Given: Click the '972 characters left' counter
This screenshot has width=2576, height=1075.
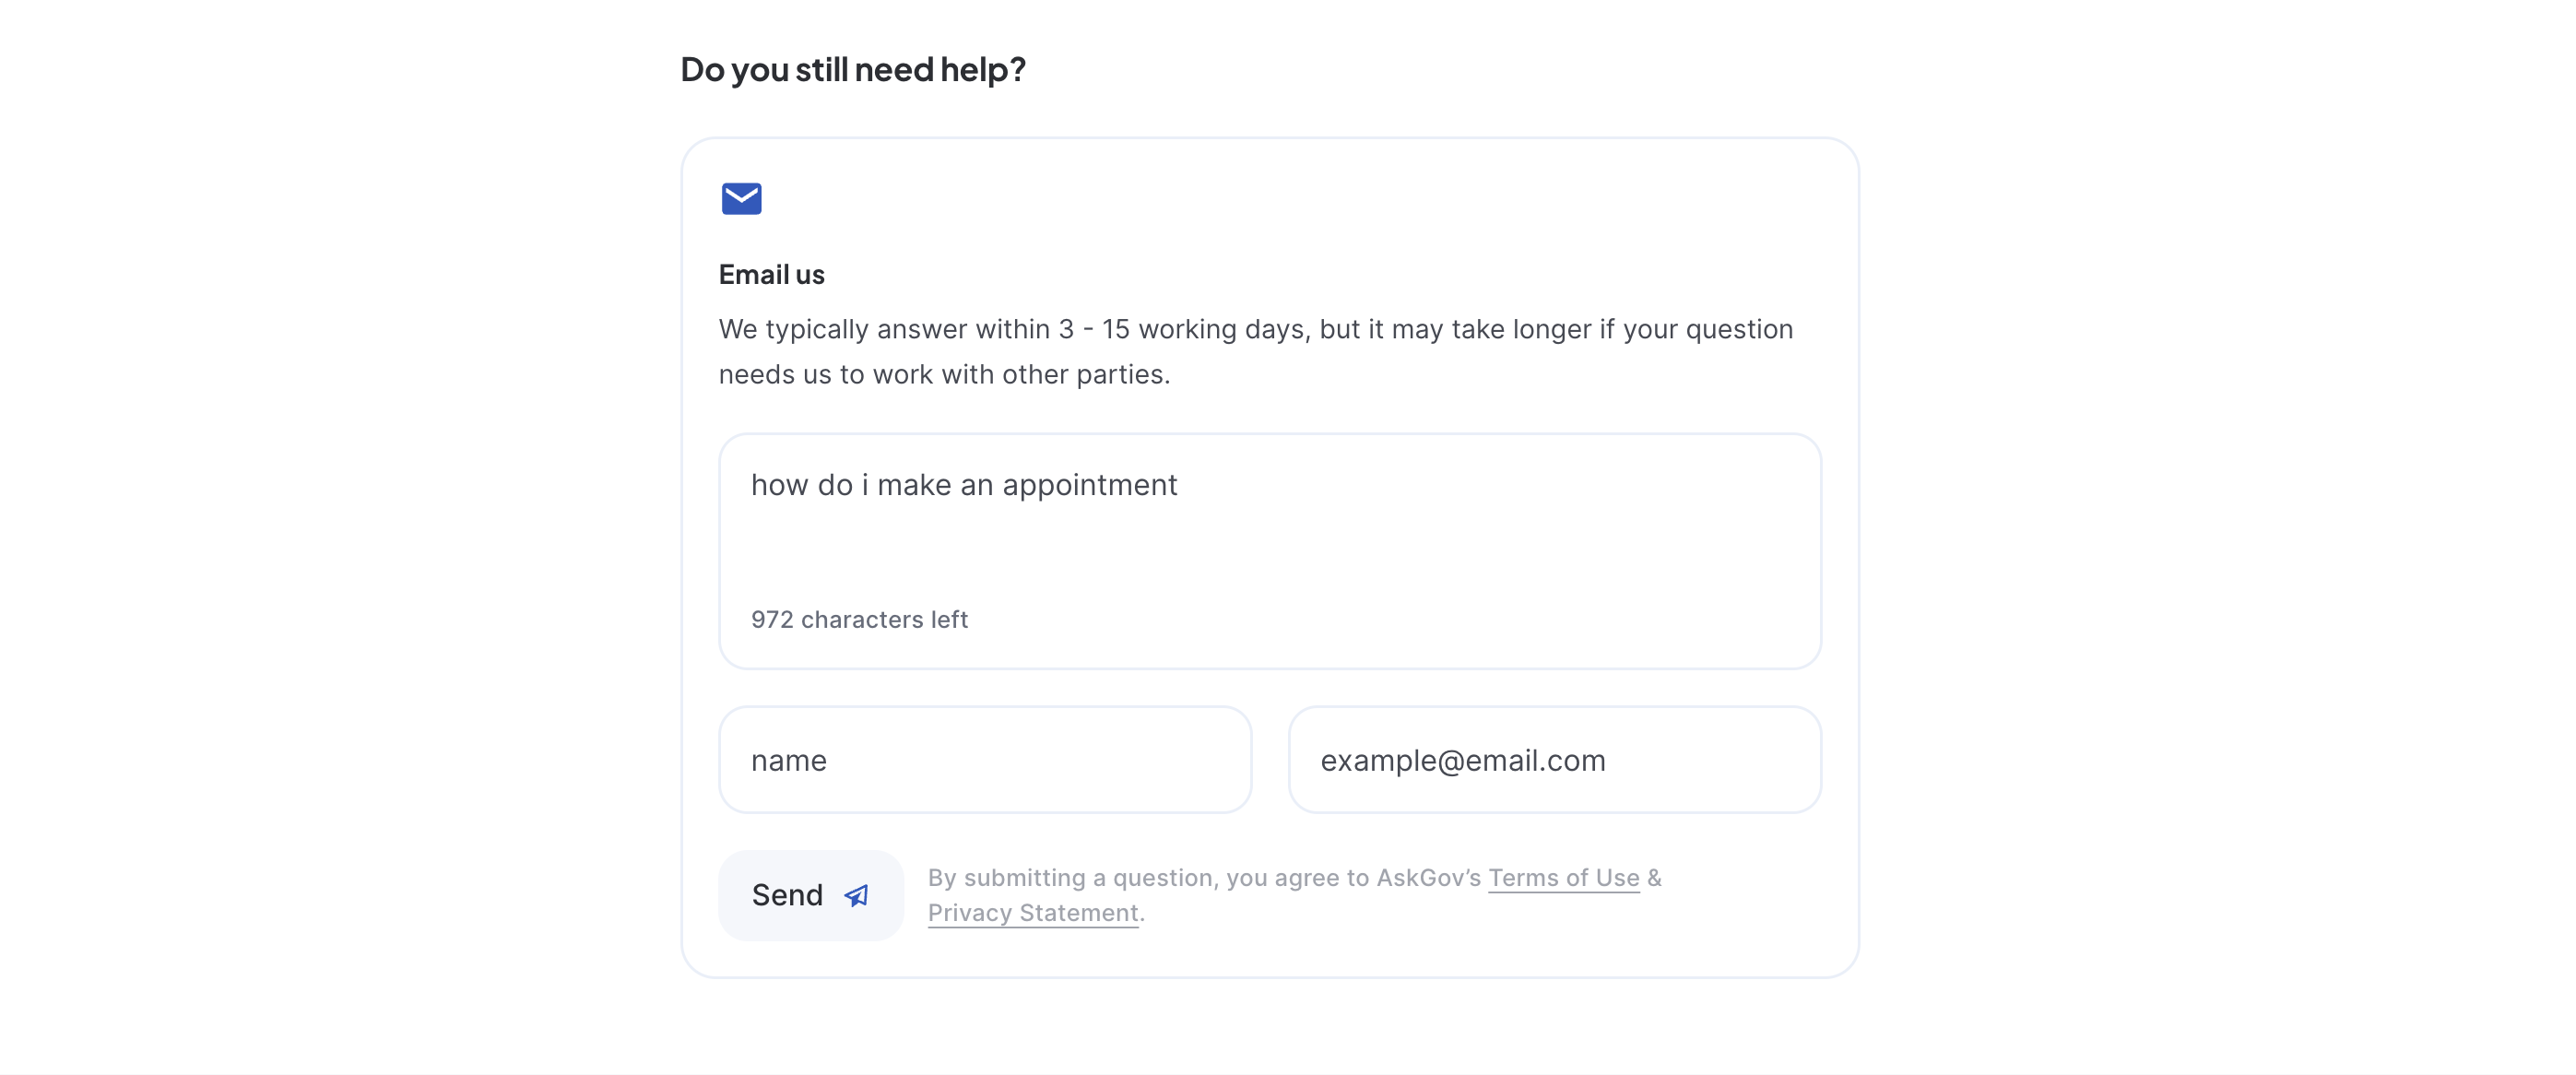Looking at the screenshot, I should pyautogui.click(x=859, y=619).
